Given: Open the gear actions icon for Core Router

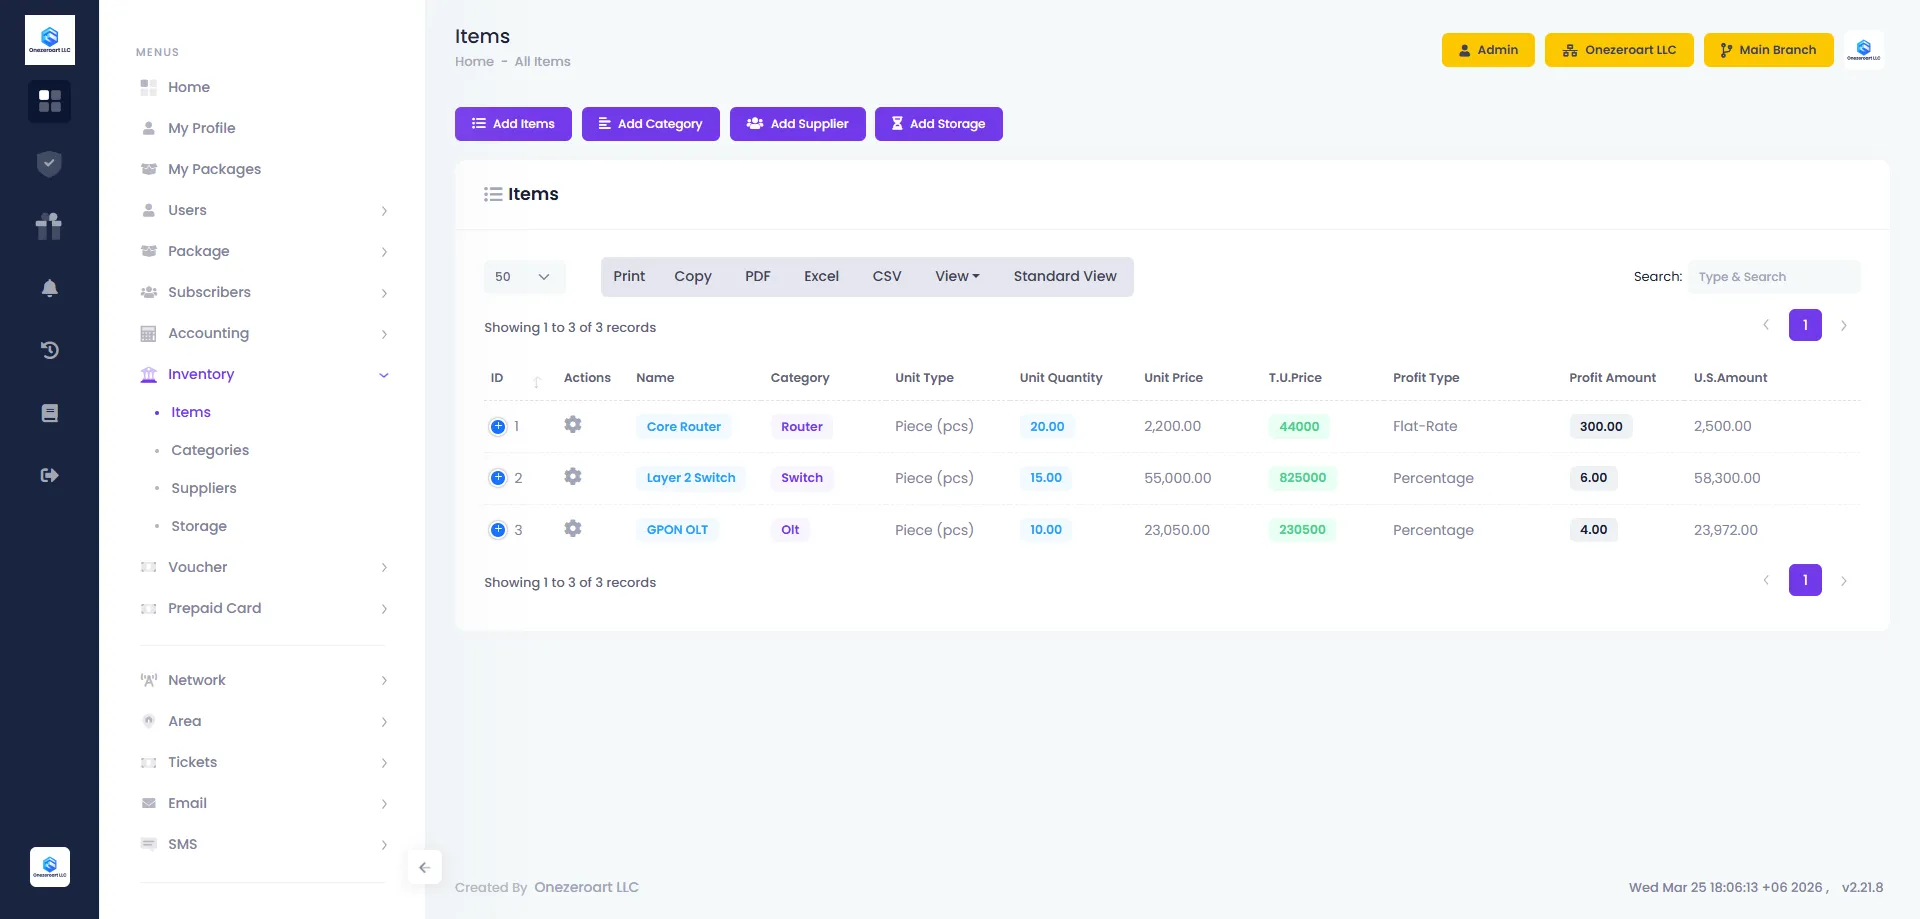Looking at the screenshot, I should (572, 425).
